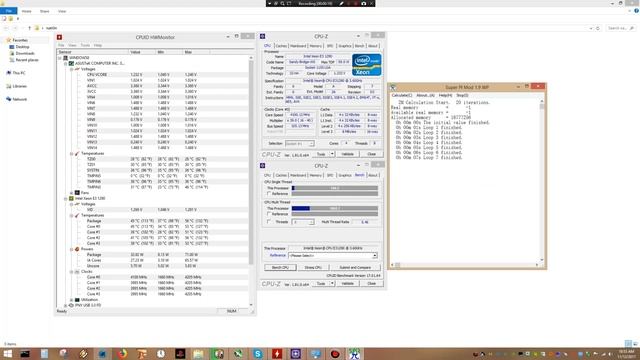Switch to Caches tab in CPU-Z CPU window
Image resolution: width=640 pixels, height=360 pixels.
(x=281, y=46)
